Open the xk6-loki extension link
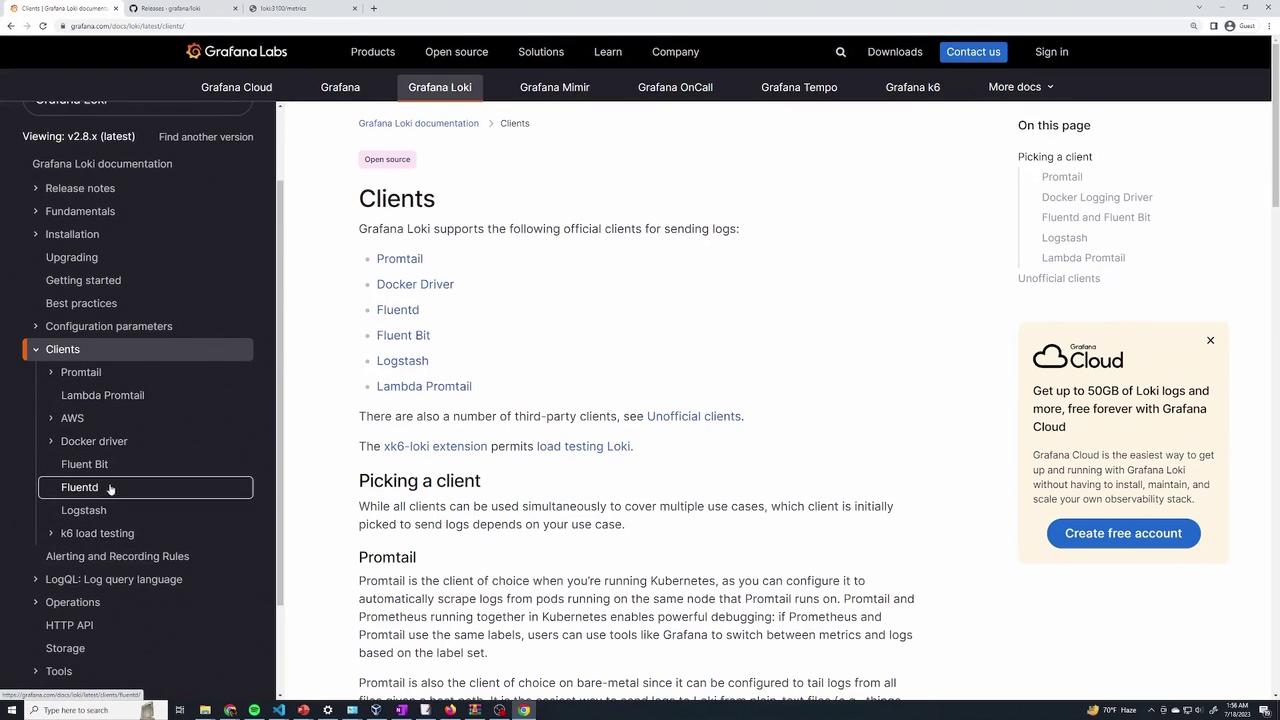Screen dimensions: 1280x720 [x=436, y=446]
